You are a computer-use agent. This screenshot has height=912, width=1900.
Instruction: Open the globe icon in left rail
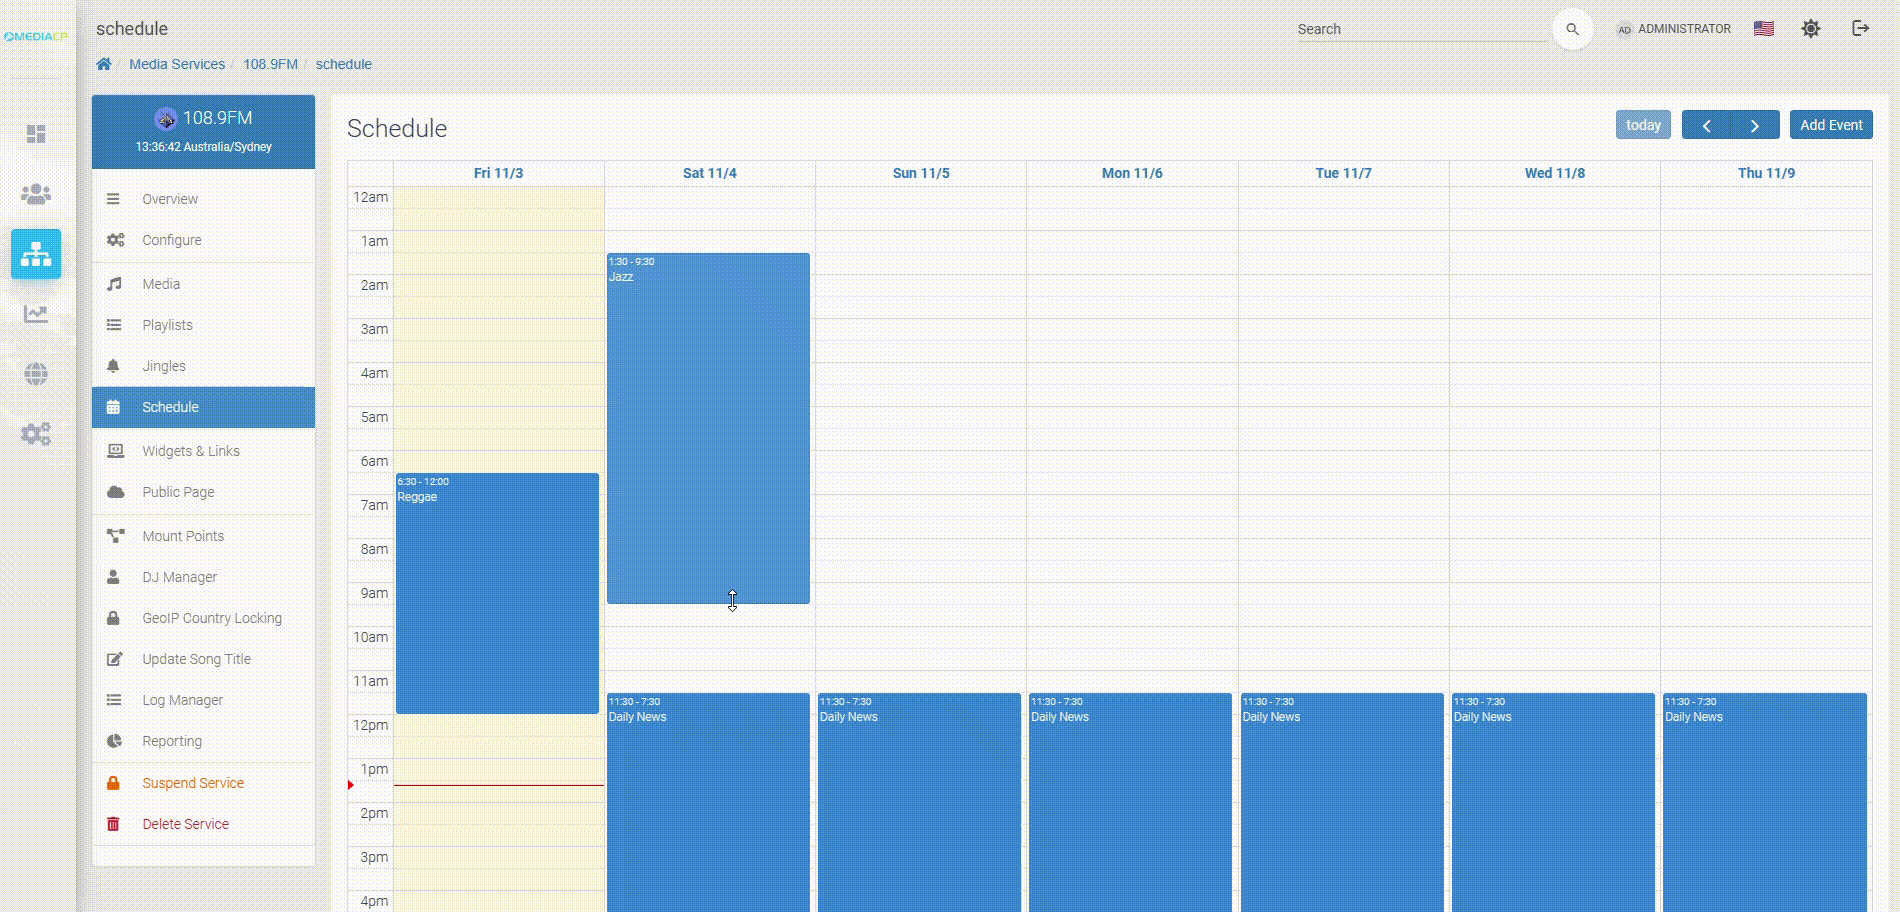click(x=36, y=374)
